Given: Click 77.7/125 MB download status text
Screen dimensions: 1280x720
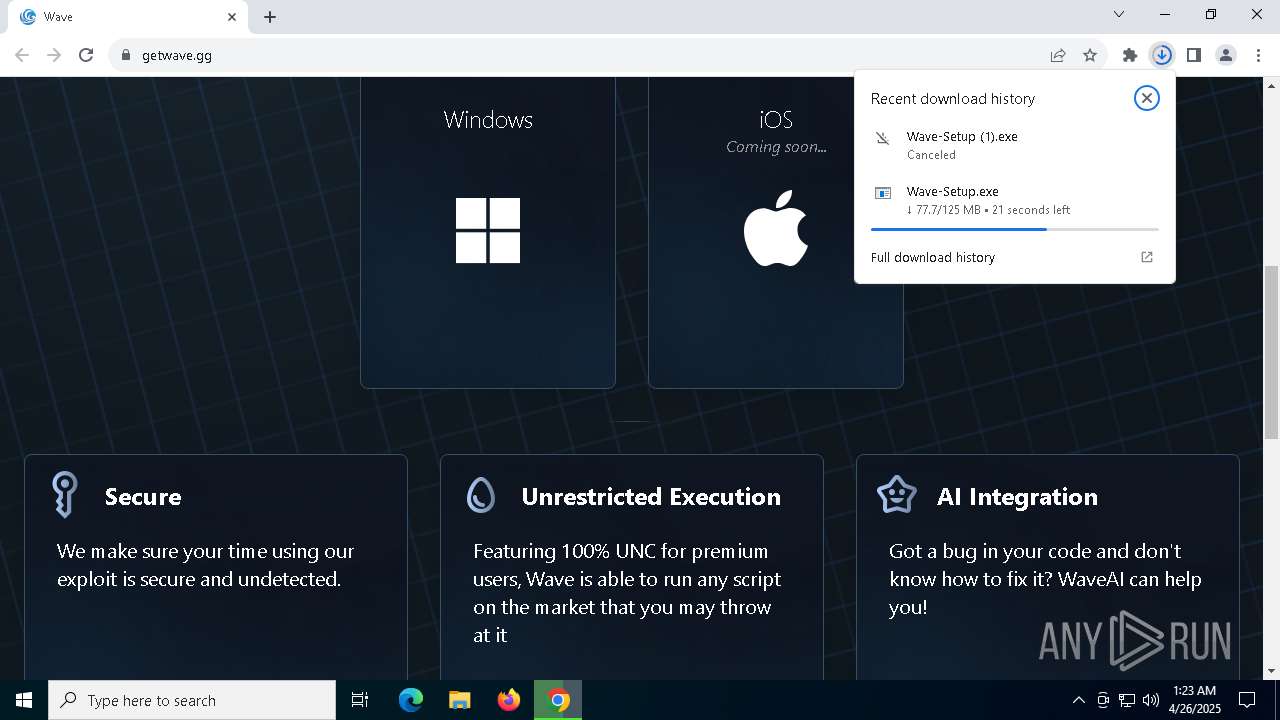Looking at the screenshot, I should (x=988, y=210).
